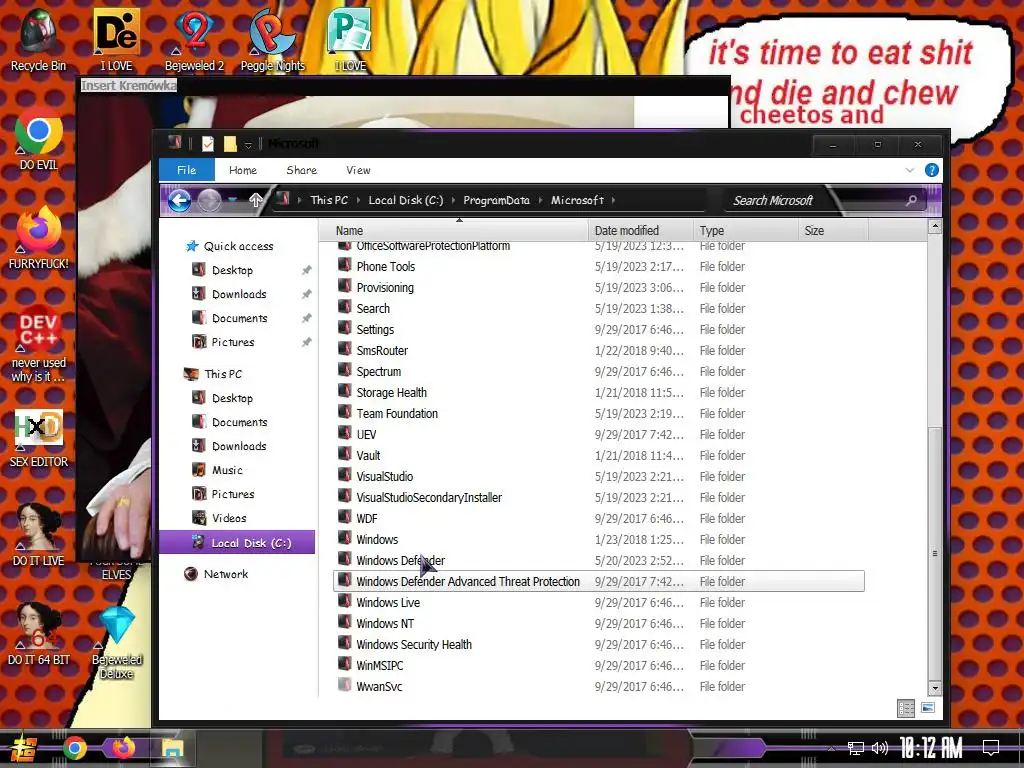Expand the chevron after Microsoft breadcrumb
This screenshot has width=1024, height=768.
pyautogui.click(x=613, y=200)
